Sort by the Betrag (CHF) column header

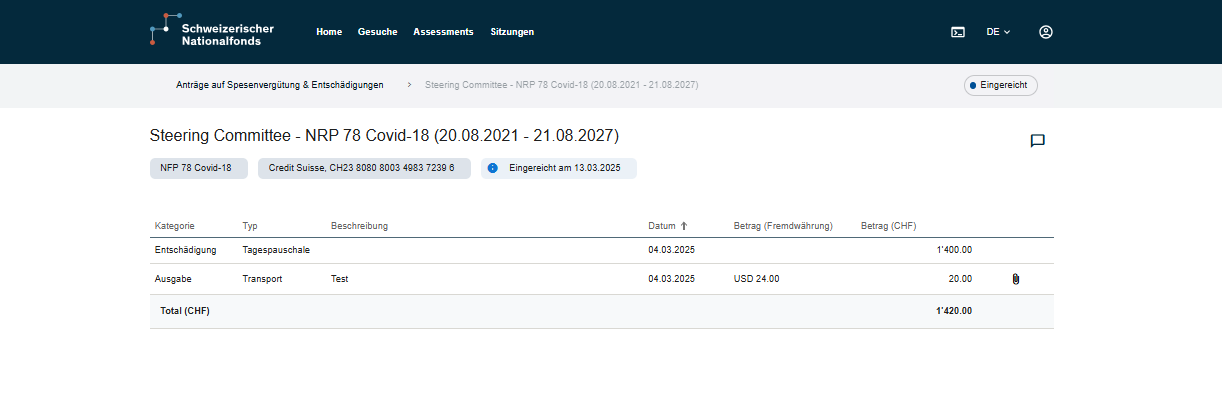[888, 226]
